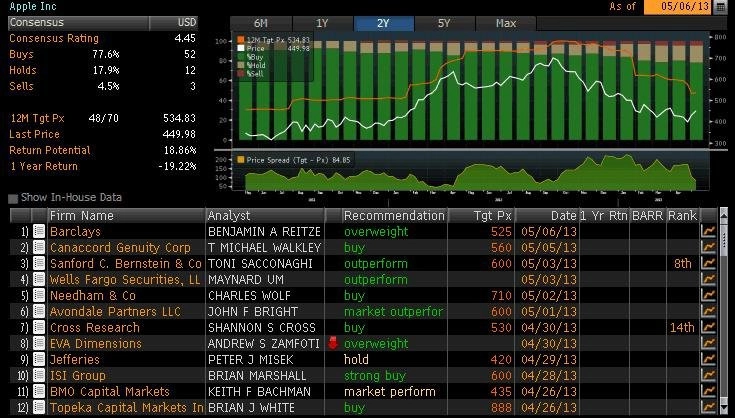
Task: Show chart icon for Canaccord Genuity row
Action: 708,247
